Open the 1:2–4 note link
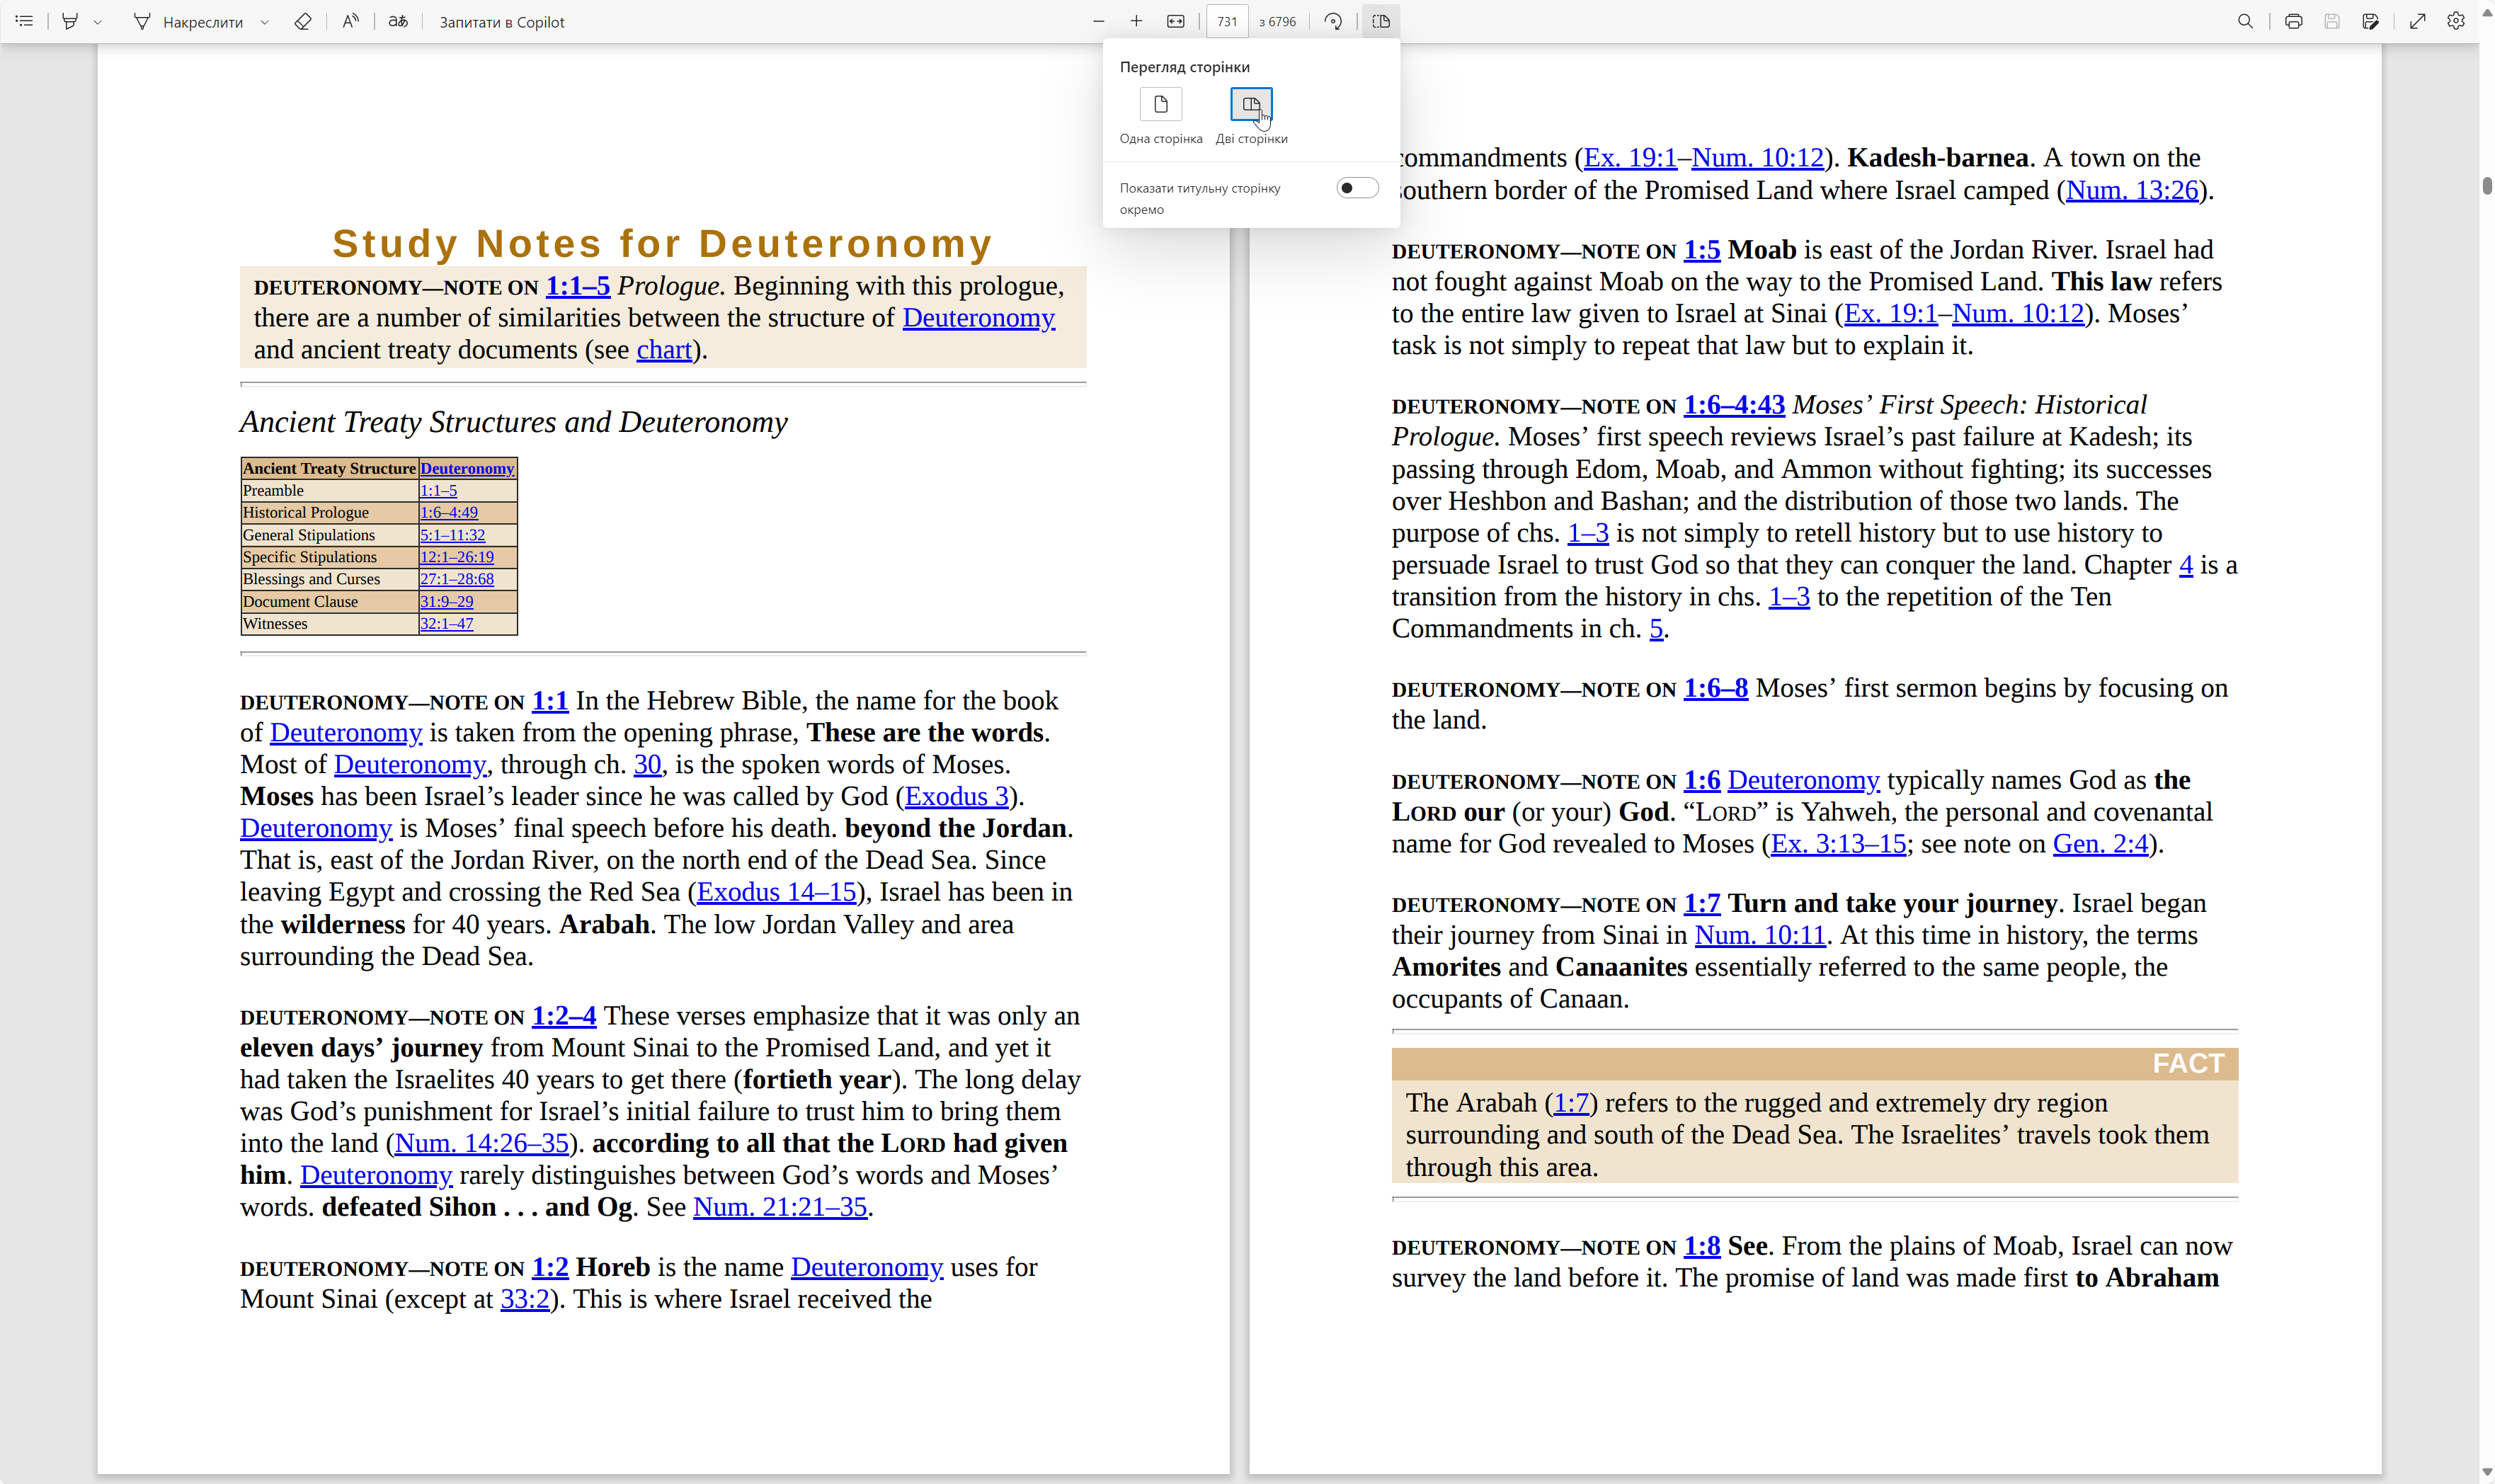 (x=564, y=1016)
